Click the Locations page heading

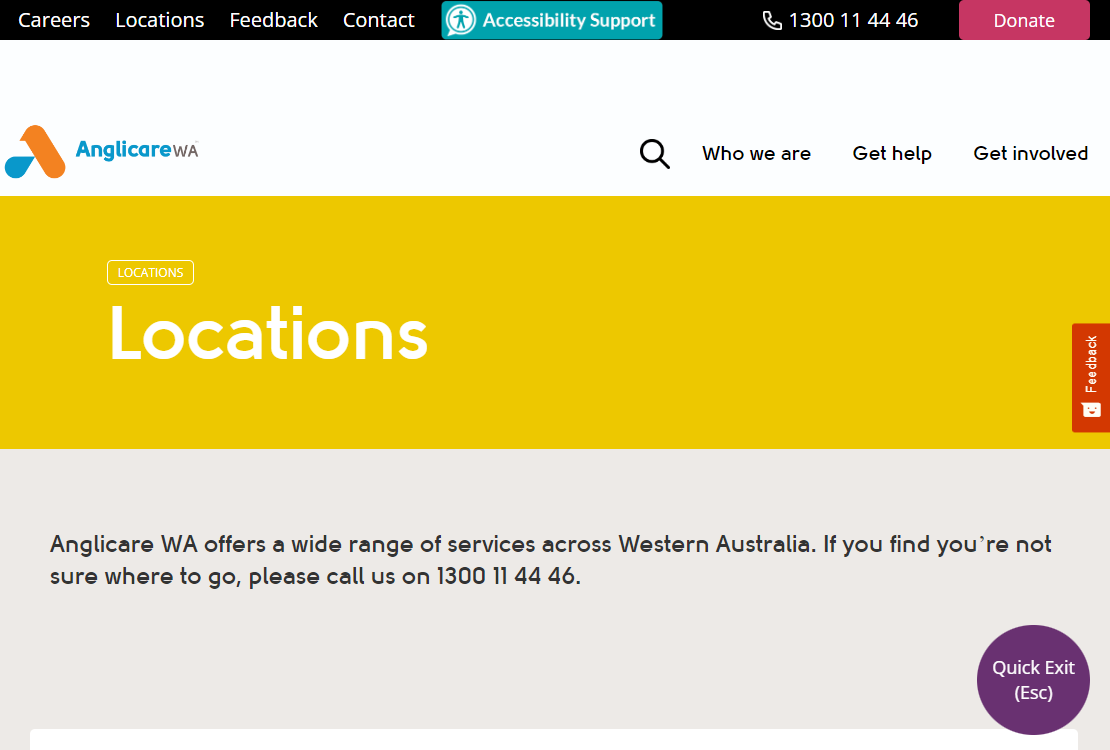(x=268, y=334)
